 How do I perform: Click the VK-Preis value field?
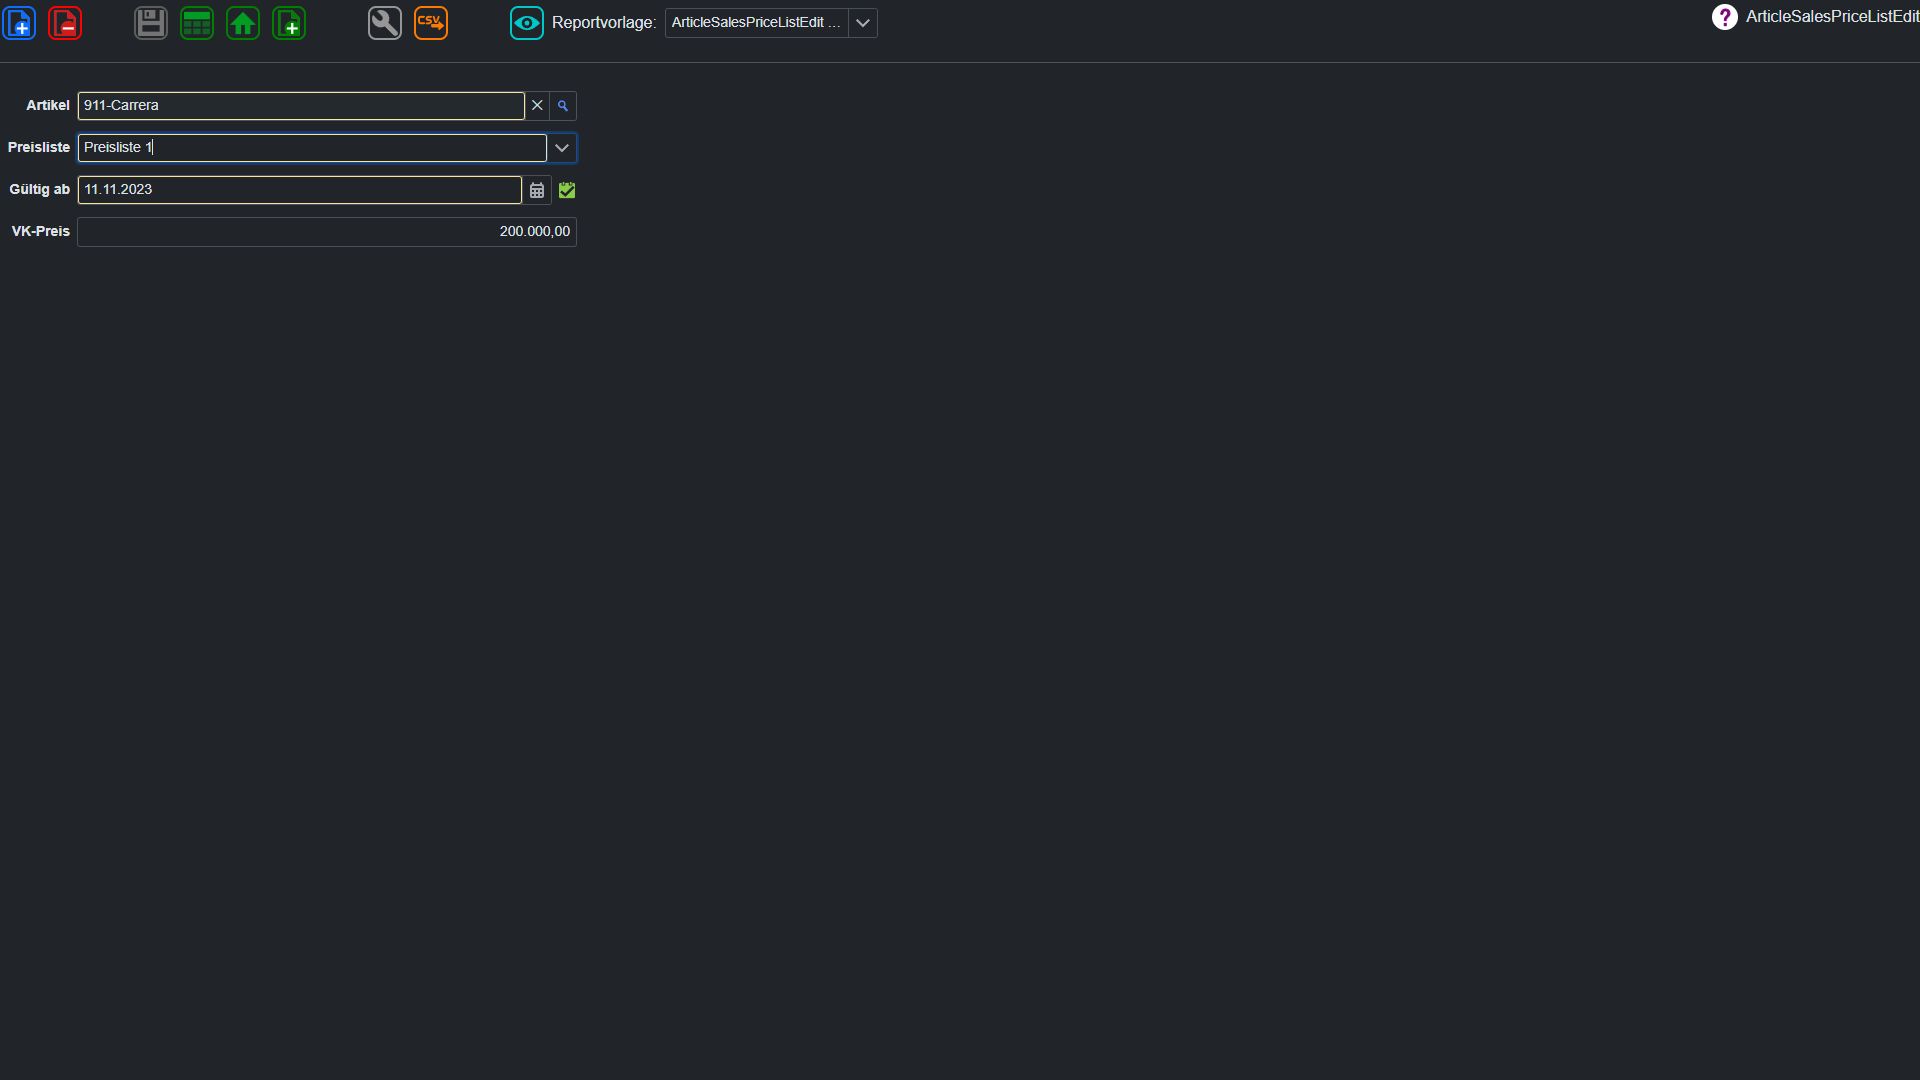pyautogui.click(x=327, y=232)
